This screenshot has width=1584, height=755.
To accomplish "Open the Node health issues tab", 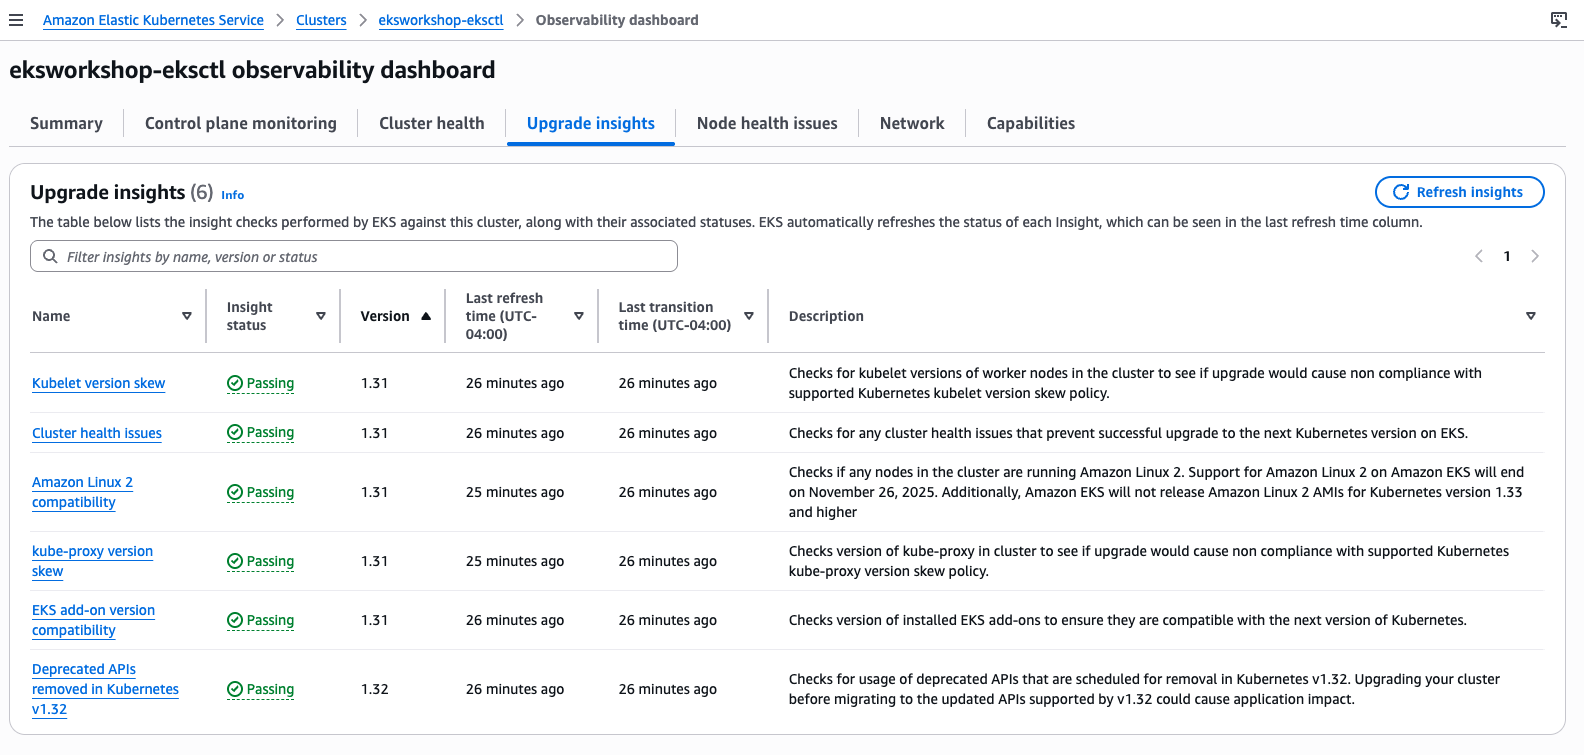I will pyautogui.click(x=767, y=123).
